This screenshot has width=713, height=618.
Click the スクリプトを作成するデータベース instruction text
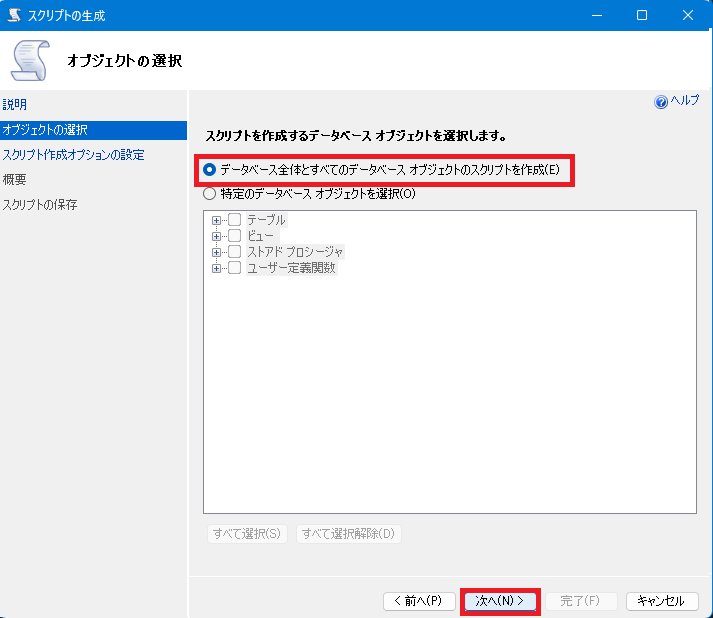[356, 136]
